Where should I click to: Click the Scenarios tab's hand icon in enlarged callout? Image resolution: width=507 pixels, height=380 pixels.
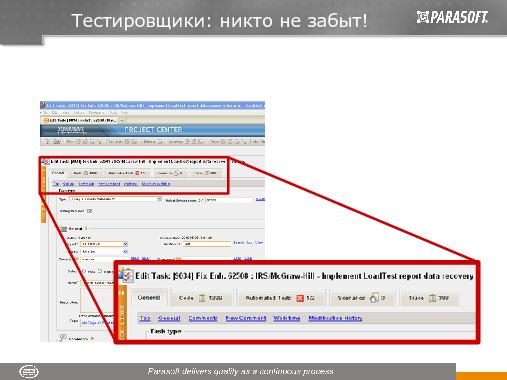tap(374, 298)
